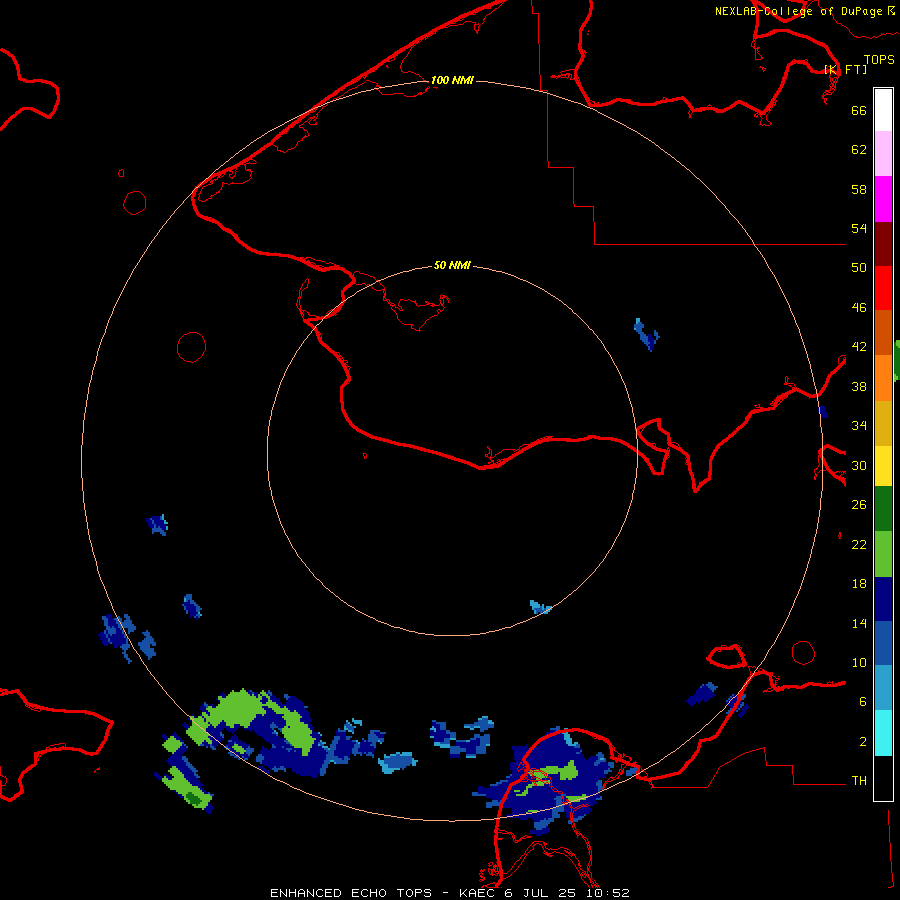Click the '66' legend value

pos(859,110)
